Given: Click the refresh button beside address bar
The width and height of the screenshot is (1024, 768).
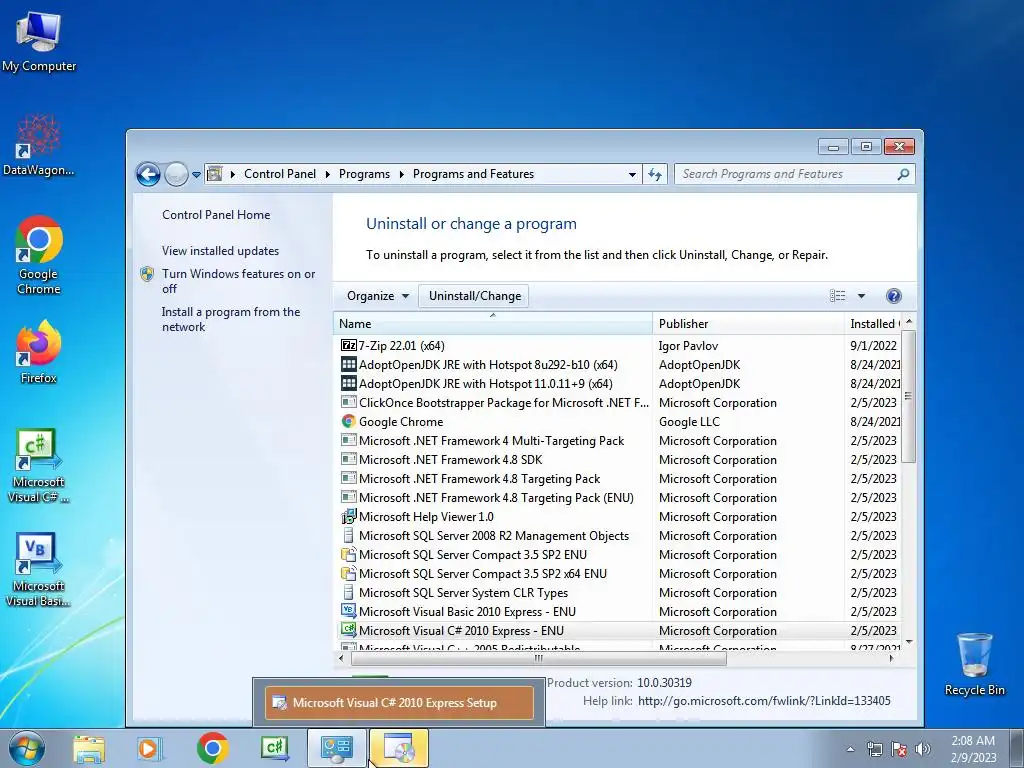Looking at the screenshot, I should click(655, 174).
